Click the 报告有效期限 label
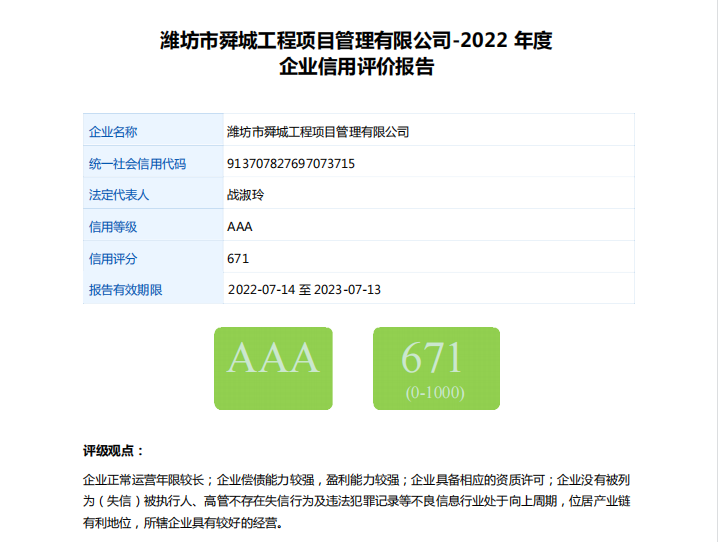Image resolution: width=718 pixels, height=542 pixels. coord(125,290)
